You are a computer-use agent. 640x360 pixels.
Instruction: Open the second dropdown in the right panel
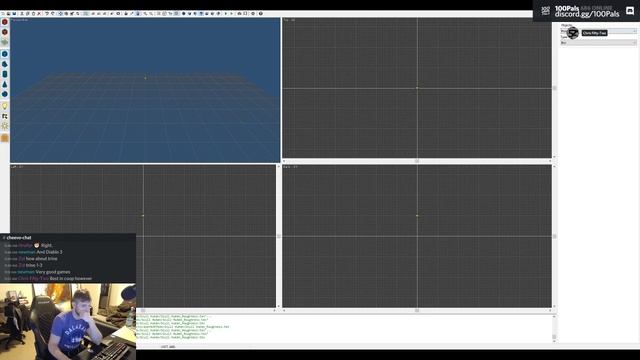[598, 42]
